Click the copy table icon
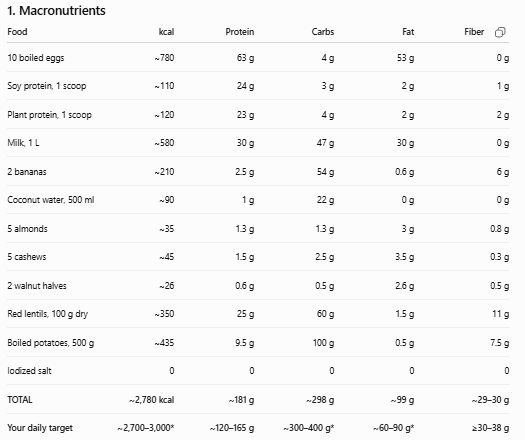This screenshot has width=525, height=440. point(500,32)
